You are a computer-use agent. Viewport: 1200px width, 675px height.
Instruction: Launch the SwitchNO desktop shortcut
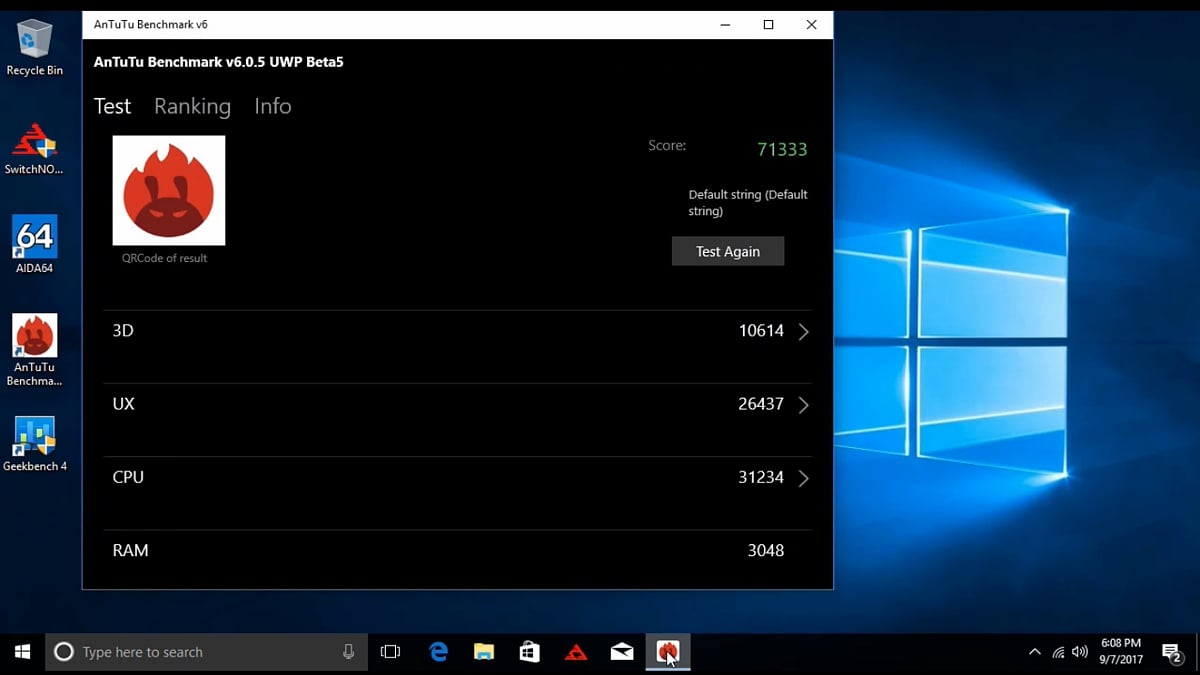[34, 147]
